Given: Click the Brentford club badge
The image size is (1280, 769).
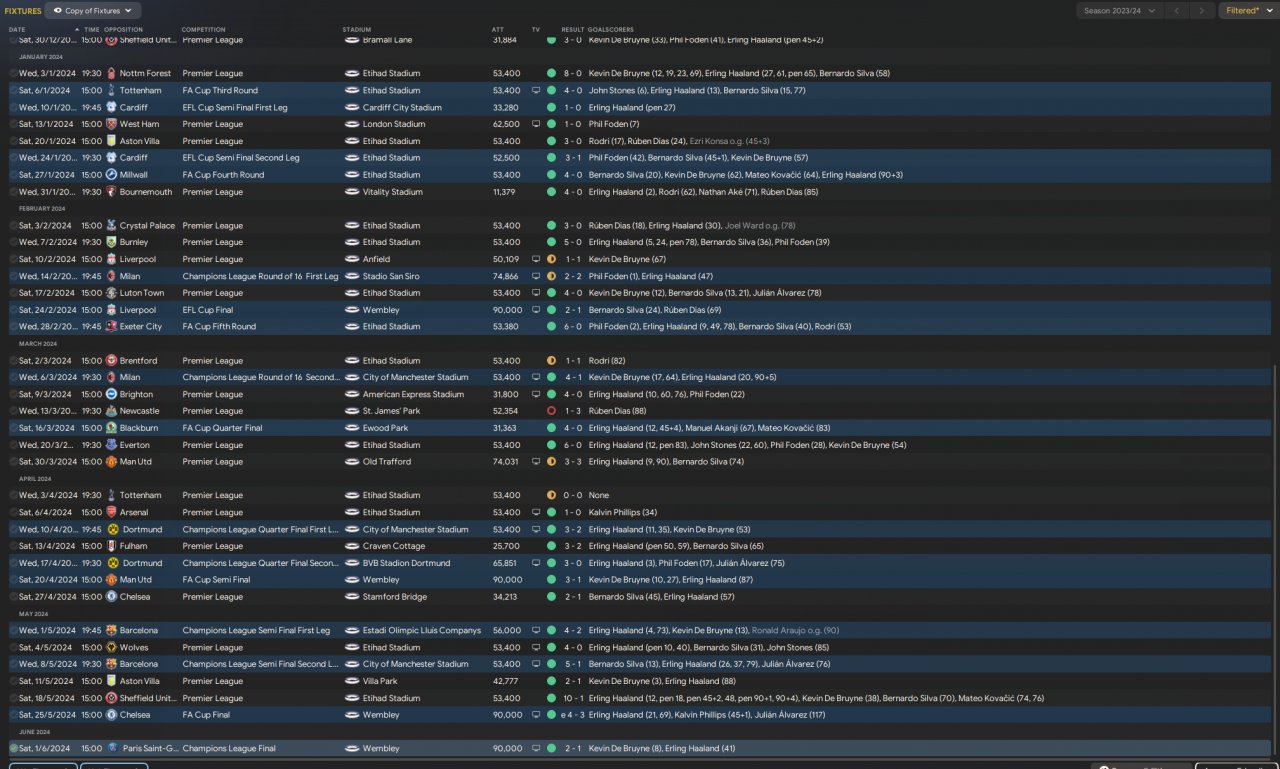Looking at the screenshot, I should 111,361.
